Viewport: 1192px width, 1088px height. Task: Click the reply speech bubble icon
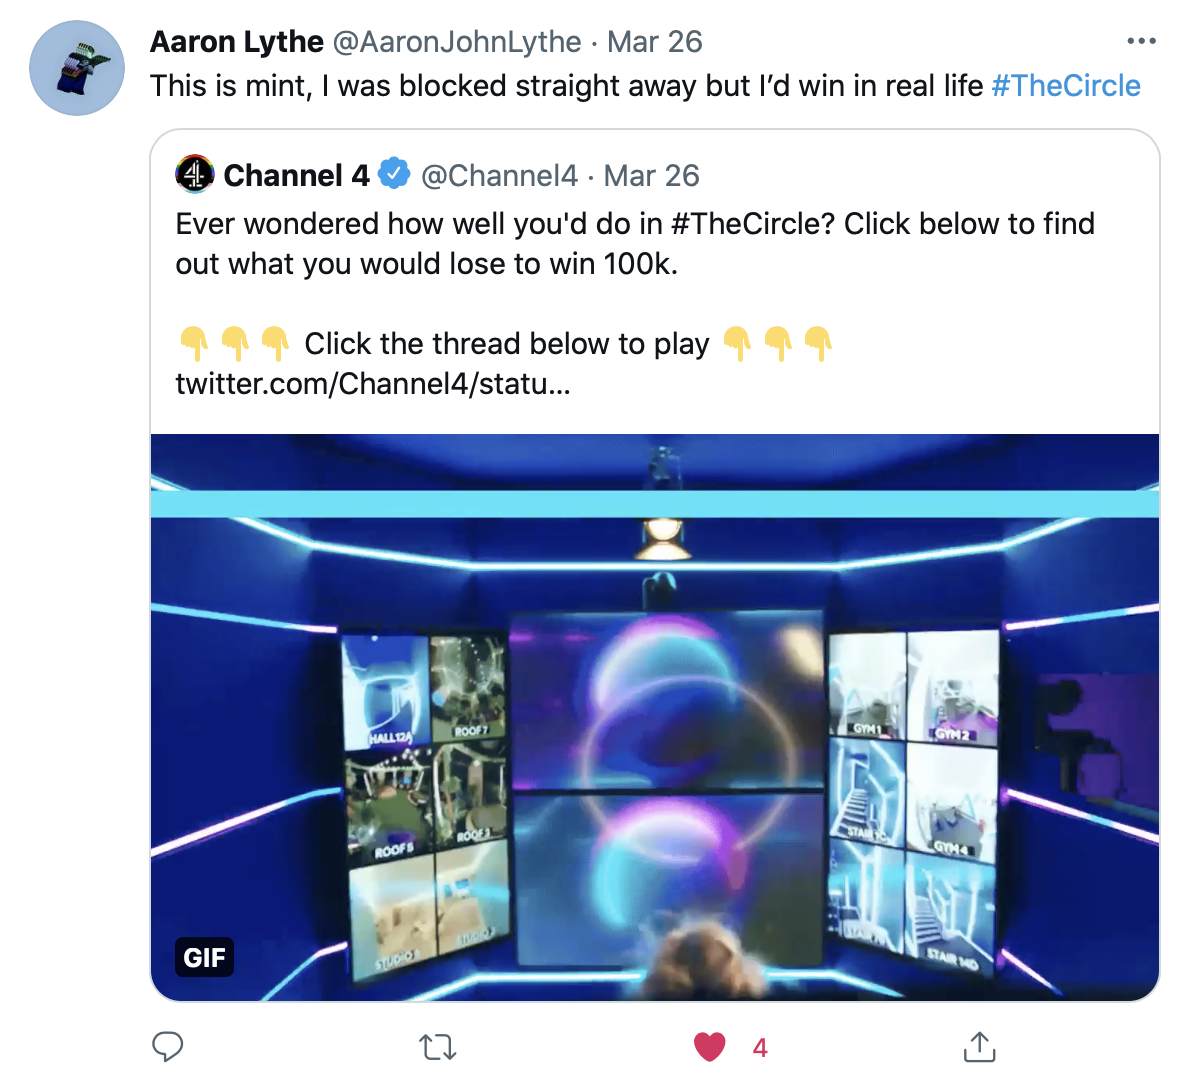(167, 1047)
